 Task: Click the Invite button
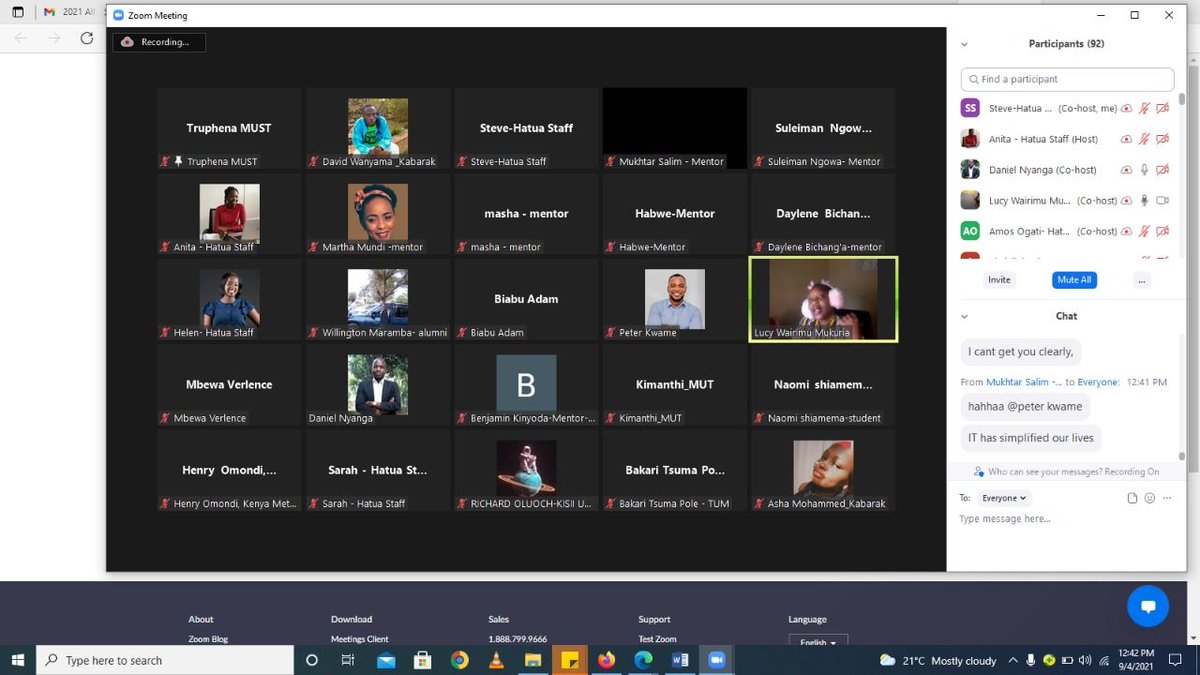(x=999, y=280)
